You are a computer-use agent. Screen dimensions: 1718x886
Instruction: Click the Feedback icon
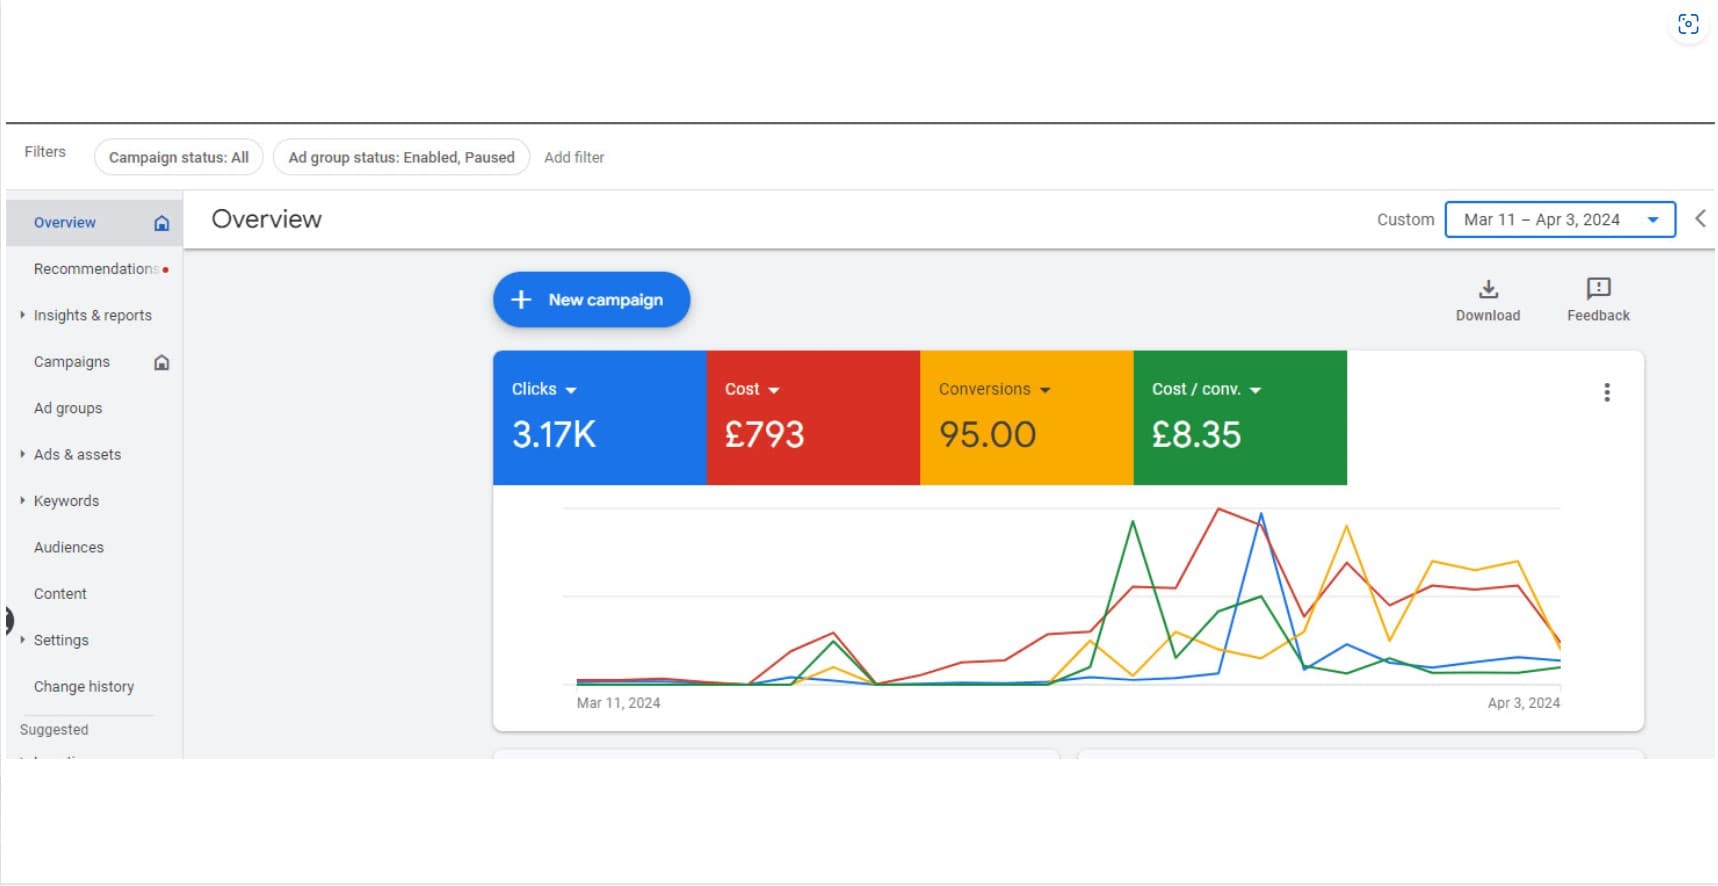click(1598, 289)
